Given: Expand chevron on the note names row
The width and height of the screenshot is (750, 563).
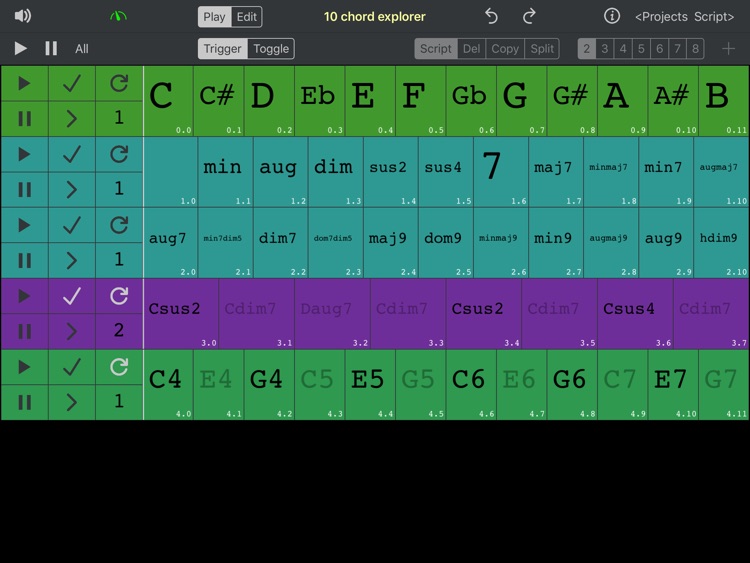Looking at the screenshot, I should pyautogui.click(x=72, y=119).
